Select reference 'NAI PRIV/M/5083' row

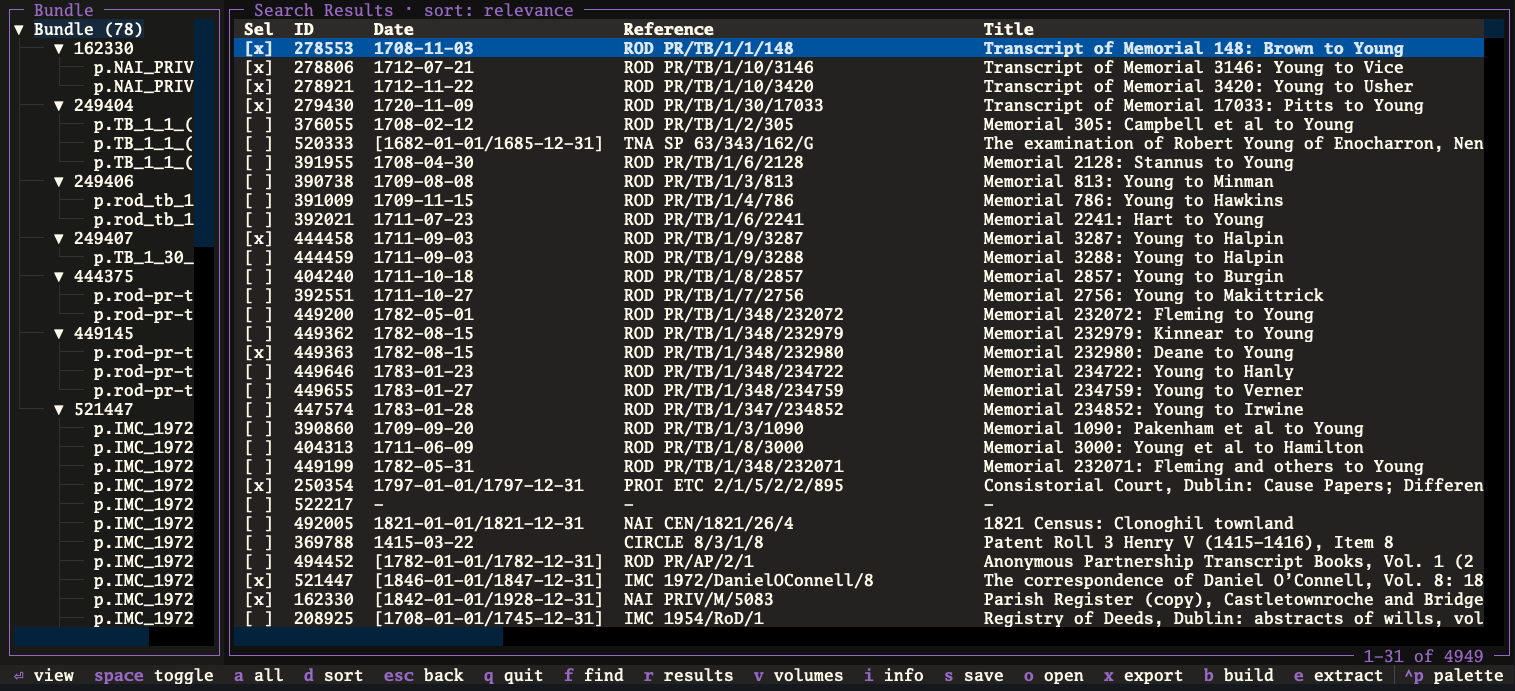coord(858,599)
